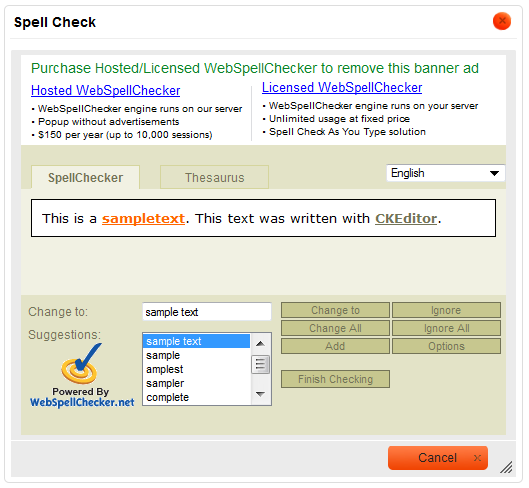Open the Licensed WebSpellChecker link

pyautogui.click(x=342, y=87)
